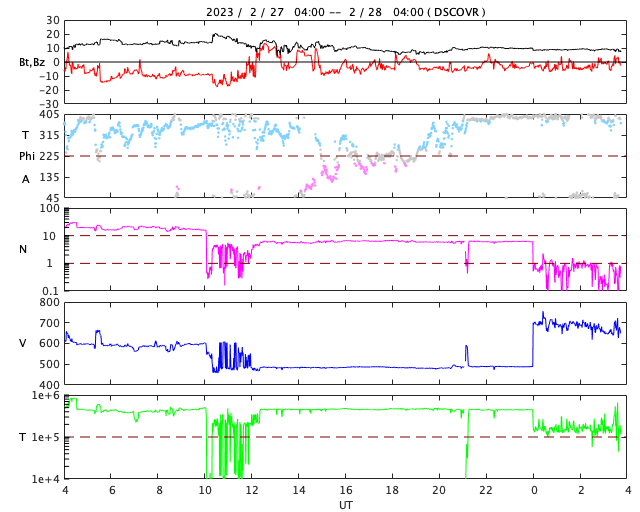
Task: Click the '0.1' density tick label
Action: pyautogui.click(x=51, y=291)
